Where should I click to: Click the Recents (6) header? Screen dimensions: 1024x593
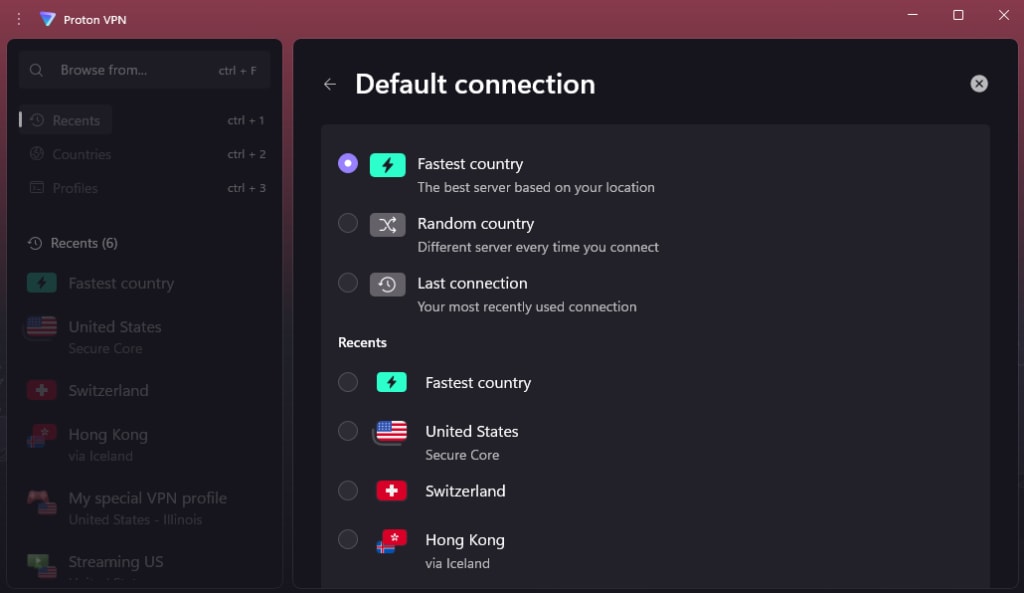[72, 243]
